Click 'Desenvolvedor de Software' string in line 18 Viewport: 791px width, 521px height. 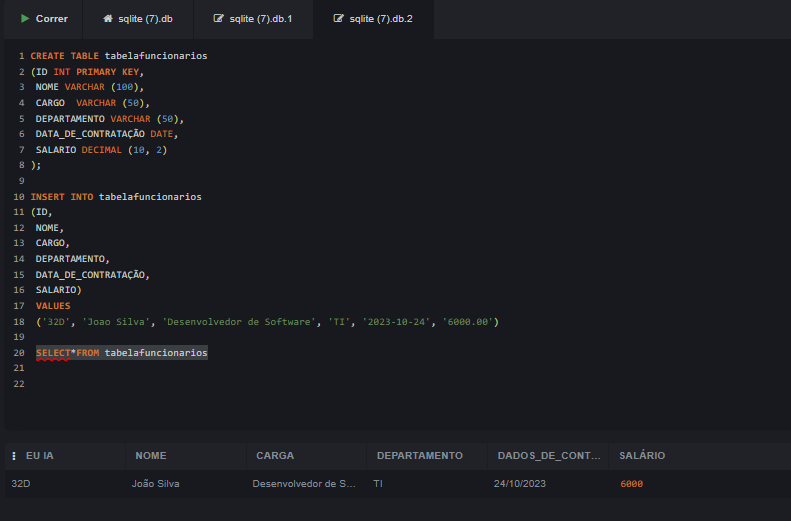tap(239, 322)
